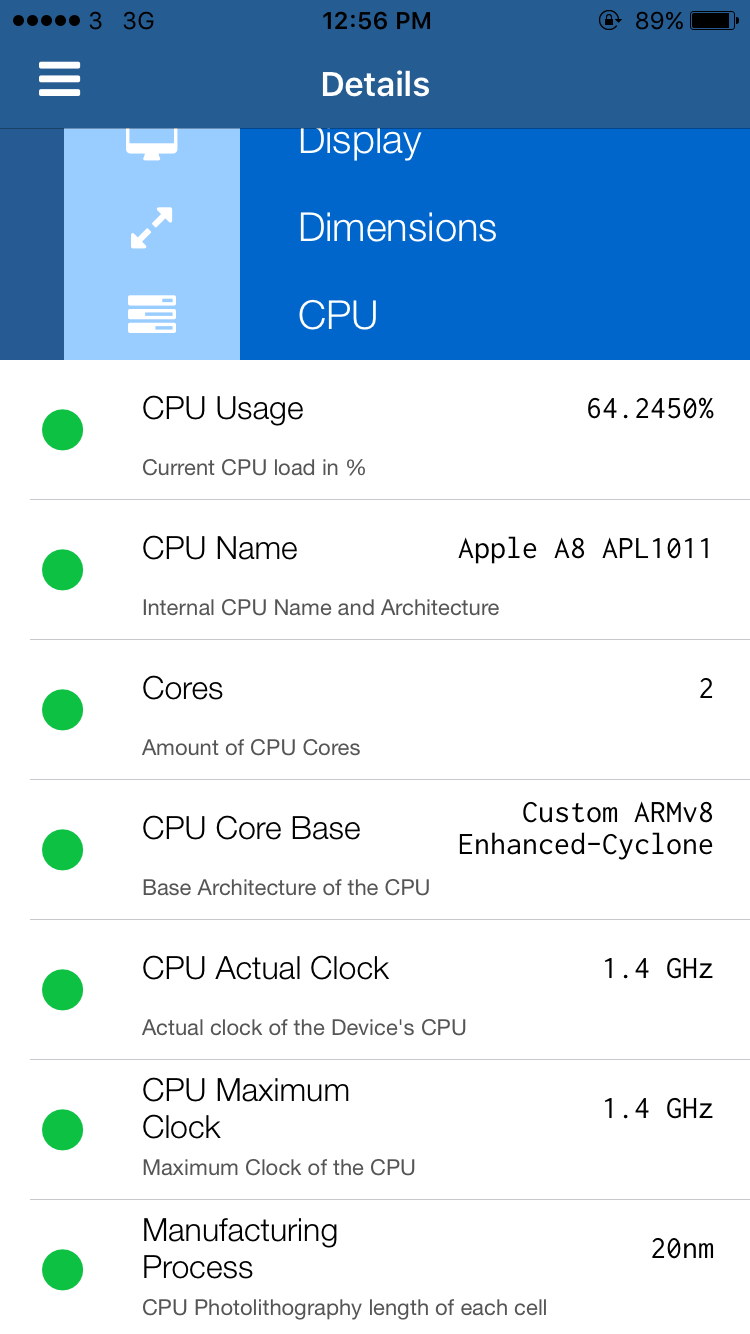Tap the green circle beside Cores

[62, 709]
